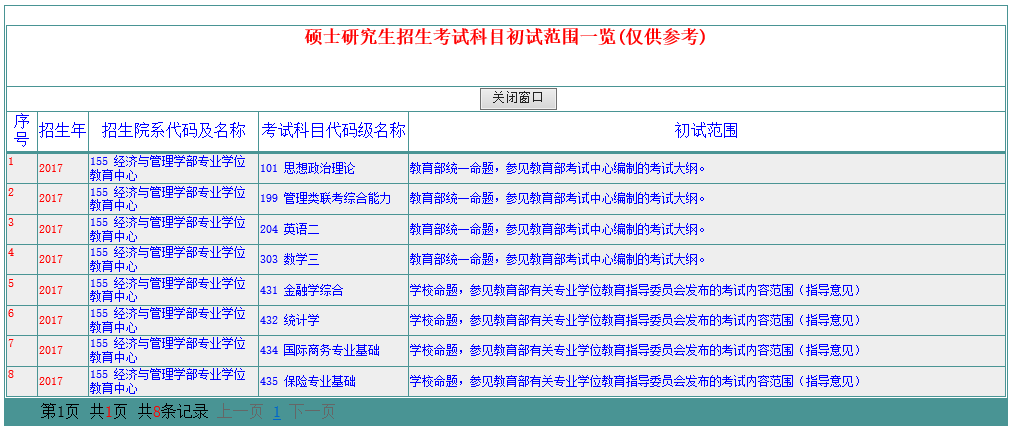Click the 考试科目代码级名称 column header
The height and width of the screenshot is (430, 1011).
(333, 130)
